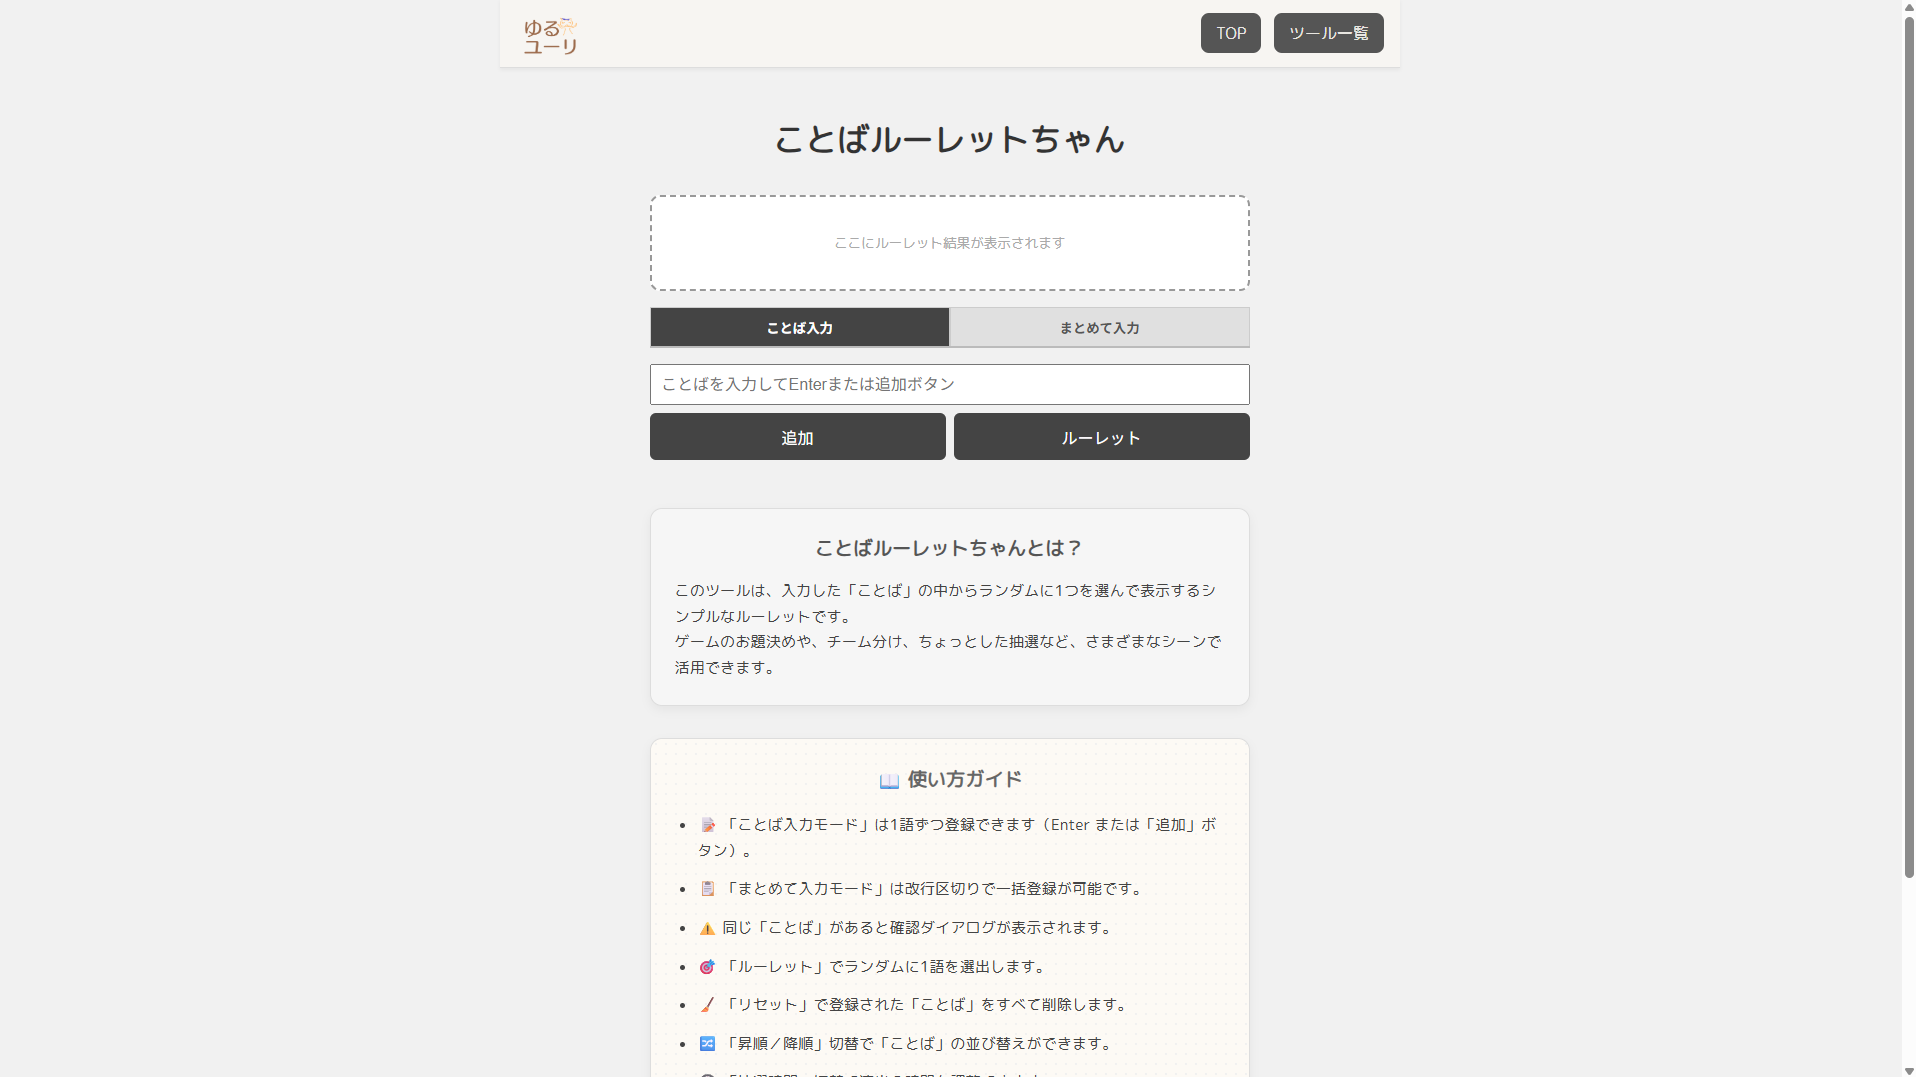Click the yellow warning triangle icon

707,928
